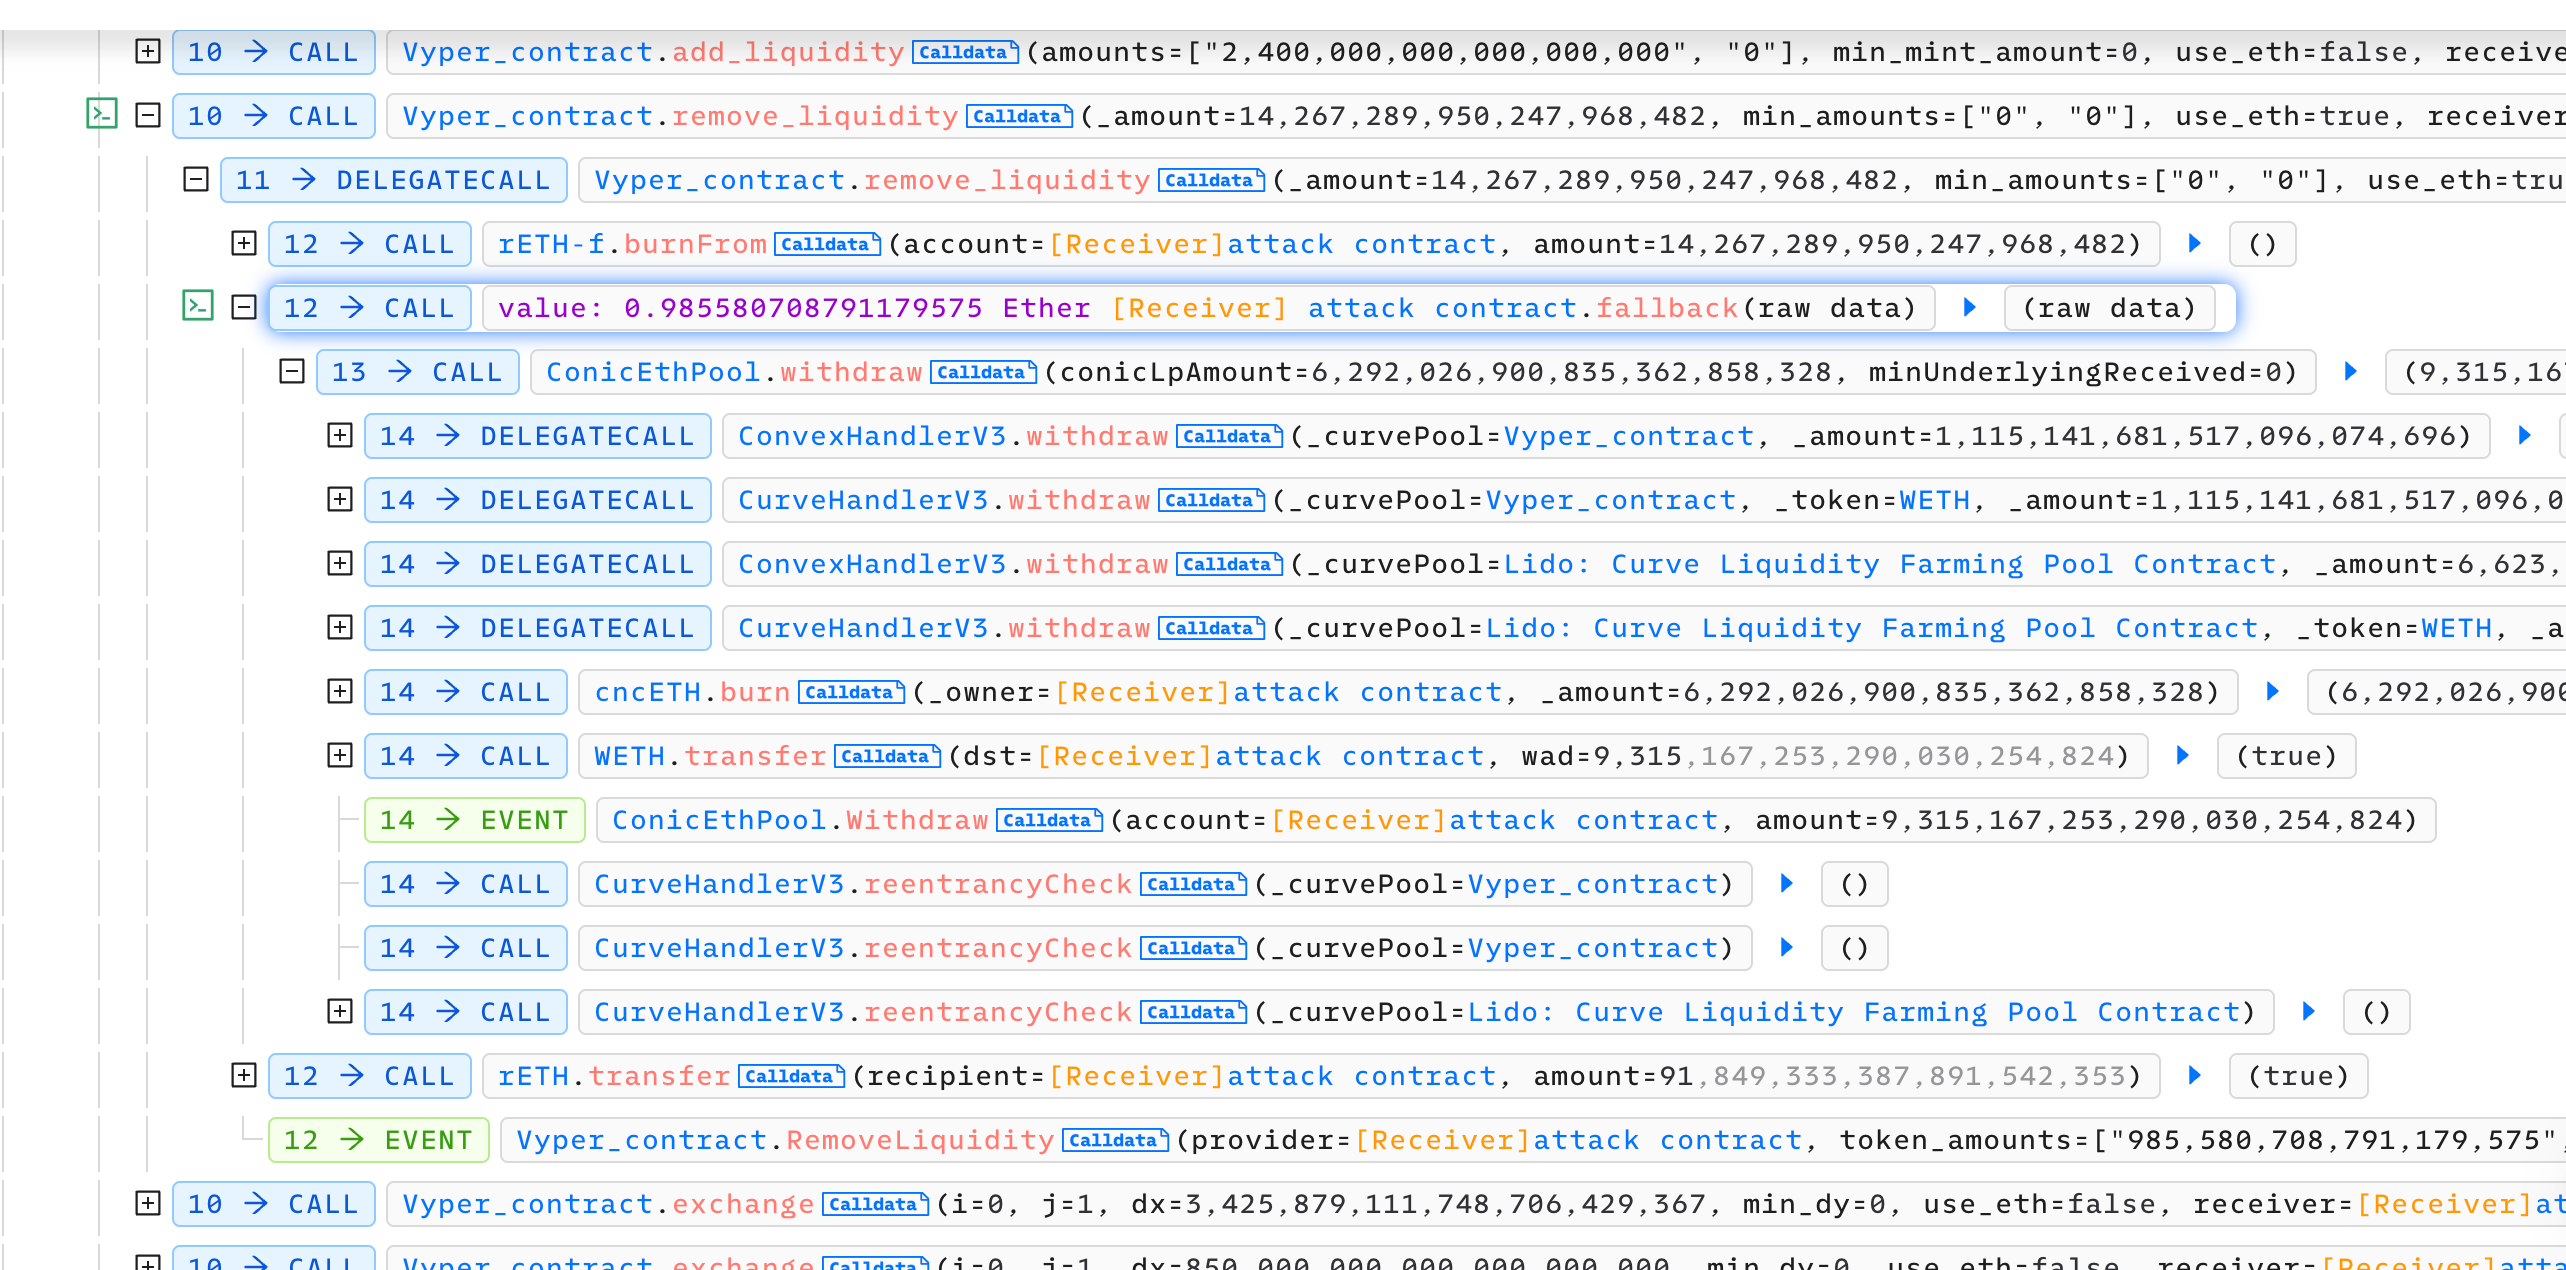The width and height of the screenshot is (2566, 1270).
Task: Click Calldata badge on RemoveLiquidity event
Action: coord(1114,1140)
